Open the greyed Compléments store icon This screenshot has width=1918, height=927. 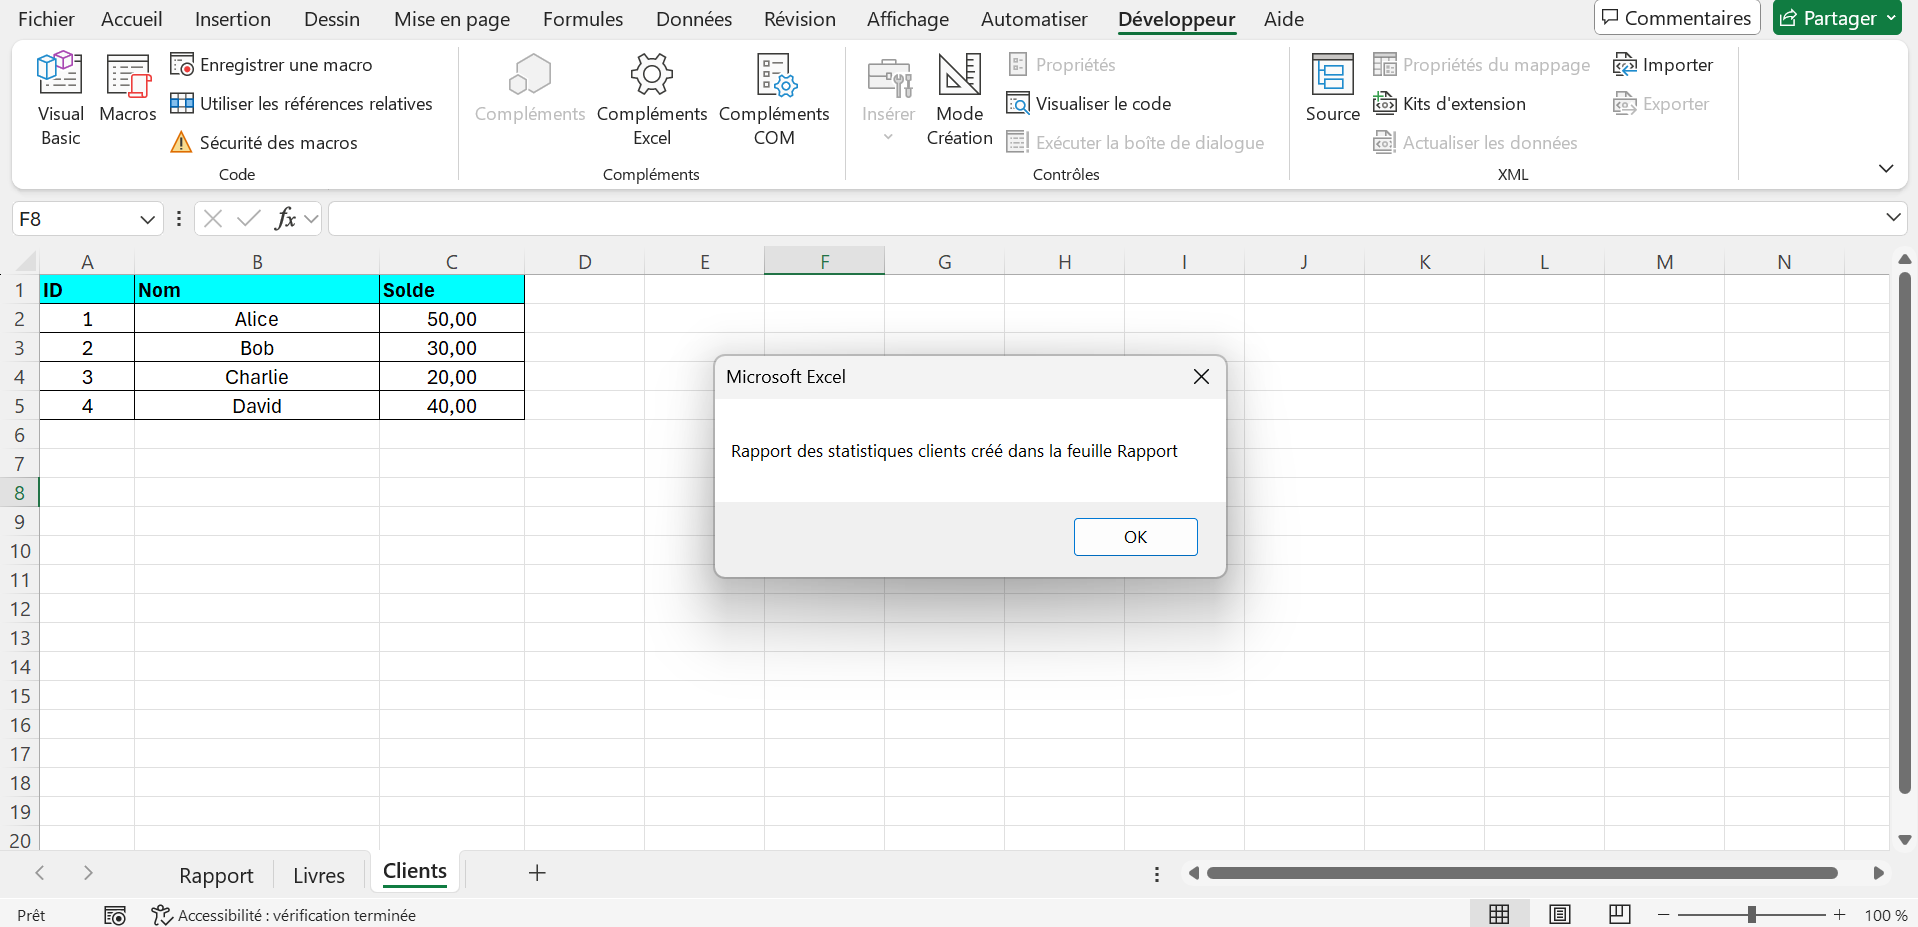pyautogui.click(x=530, y=90)
